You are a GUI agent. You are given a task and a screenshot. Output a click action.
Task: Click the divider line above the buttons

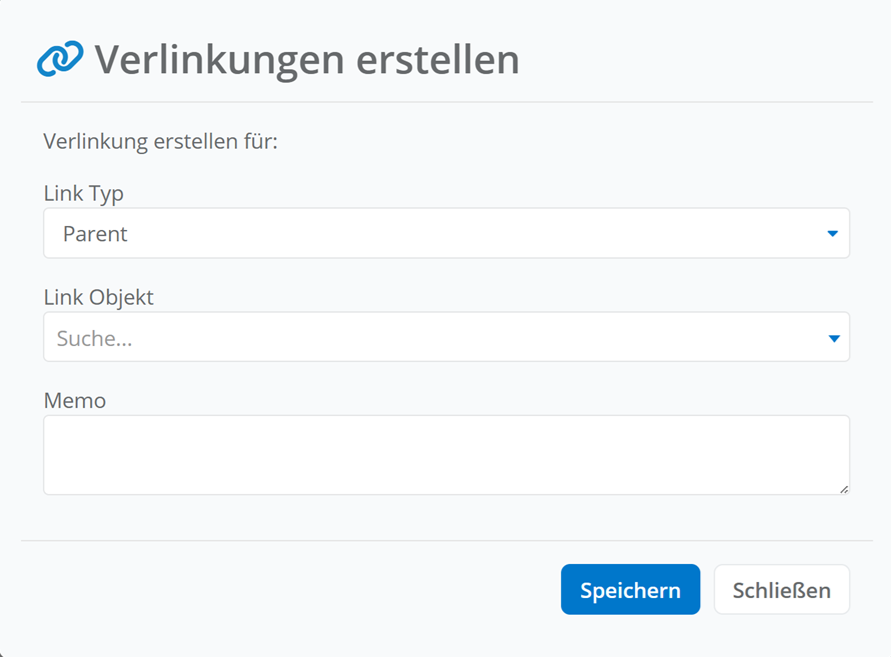pos(446,541)
